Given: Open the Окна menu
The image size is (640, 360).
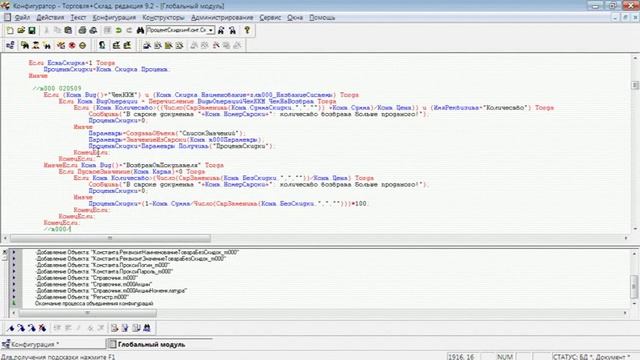Looking at the screenshot, I should 295,18.
